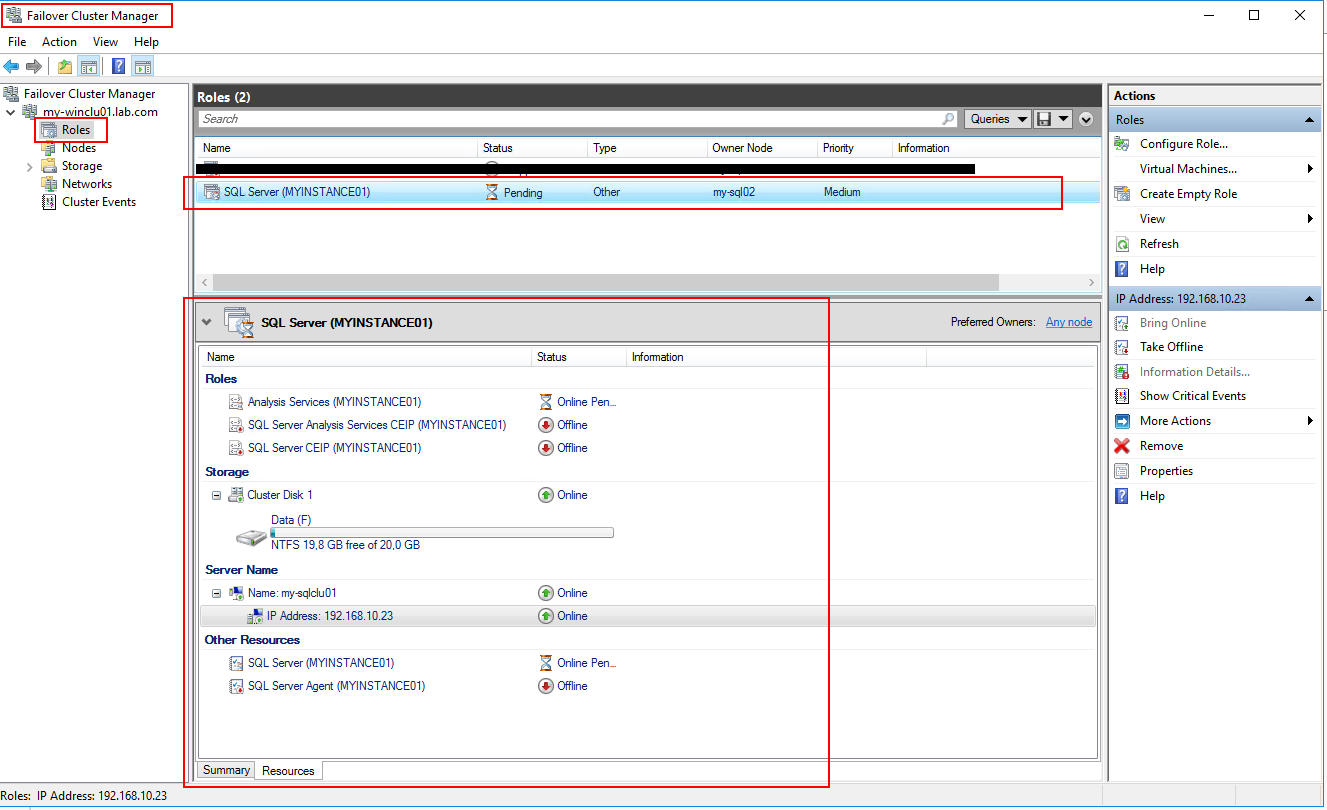This screenshot has height=810, width=1327.
Task: Toggle Show/Hide Action Pane toolbar button
Action: pyautogui.click(x=143, y=66)
